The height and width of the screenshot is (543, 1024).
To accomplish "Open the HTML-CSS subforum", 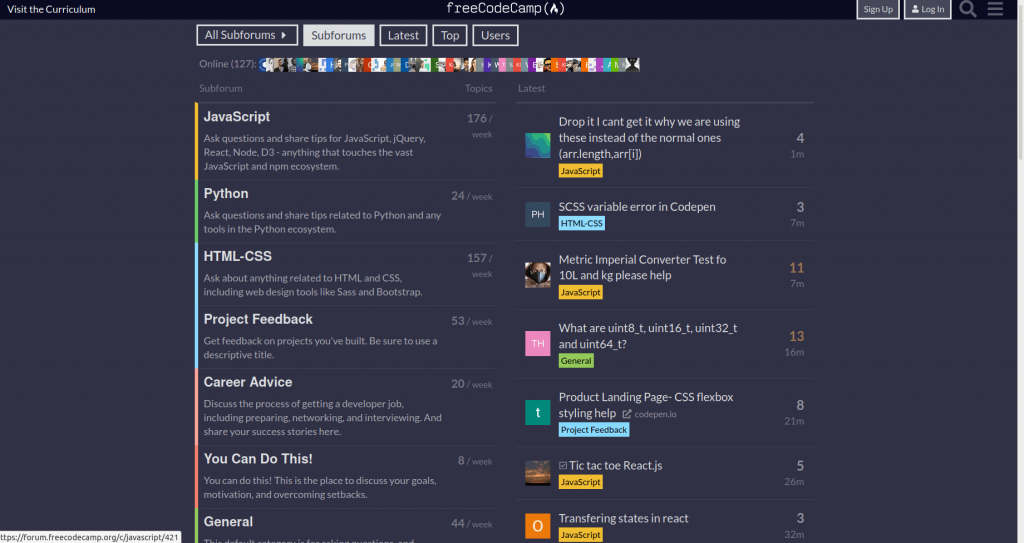I will point(238,257).
